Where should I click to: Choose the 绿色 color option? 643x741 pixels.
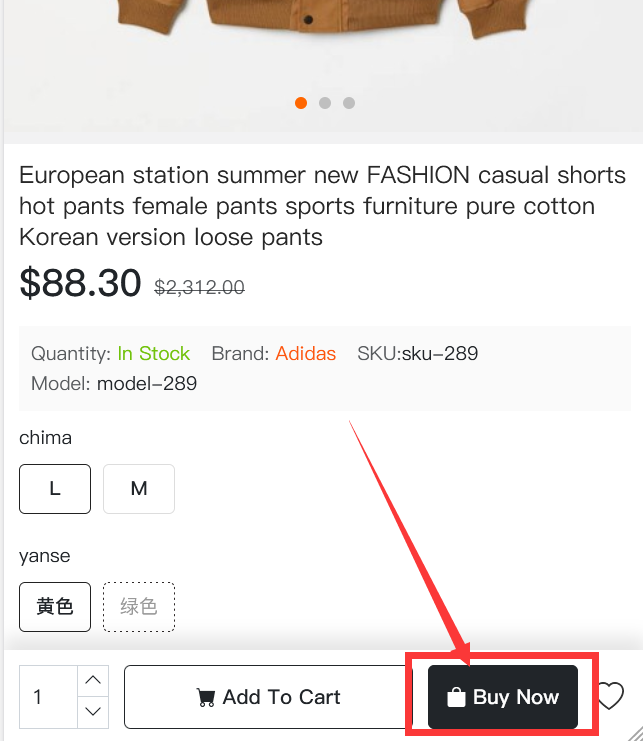point(139,607)
